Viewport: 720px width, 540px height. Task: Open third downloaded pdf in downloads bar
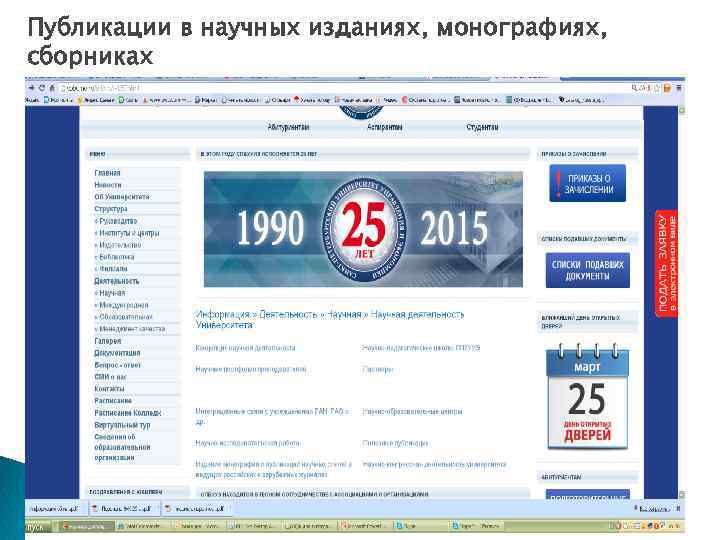[195, 509]
